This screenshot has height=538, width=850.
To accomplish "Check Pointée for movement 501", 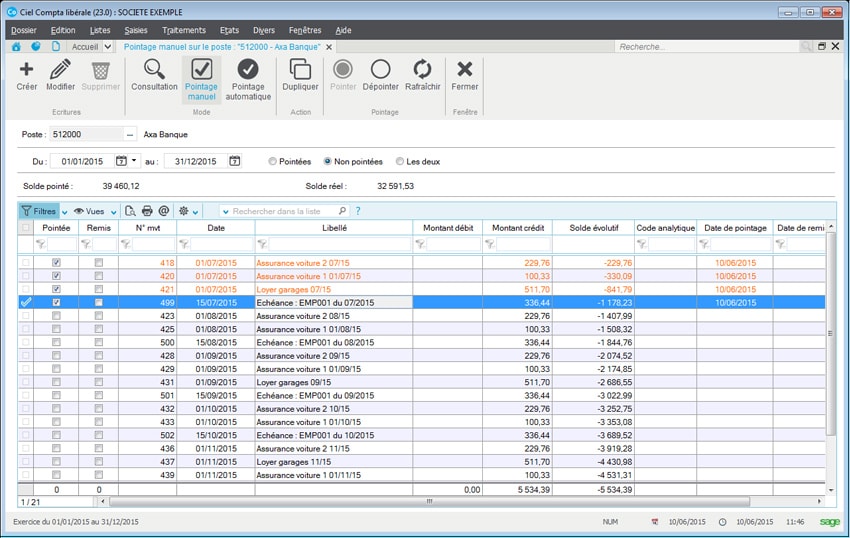I will [56, 395].
